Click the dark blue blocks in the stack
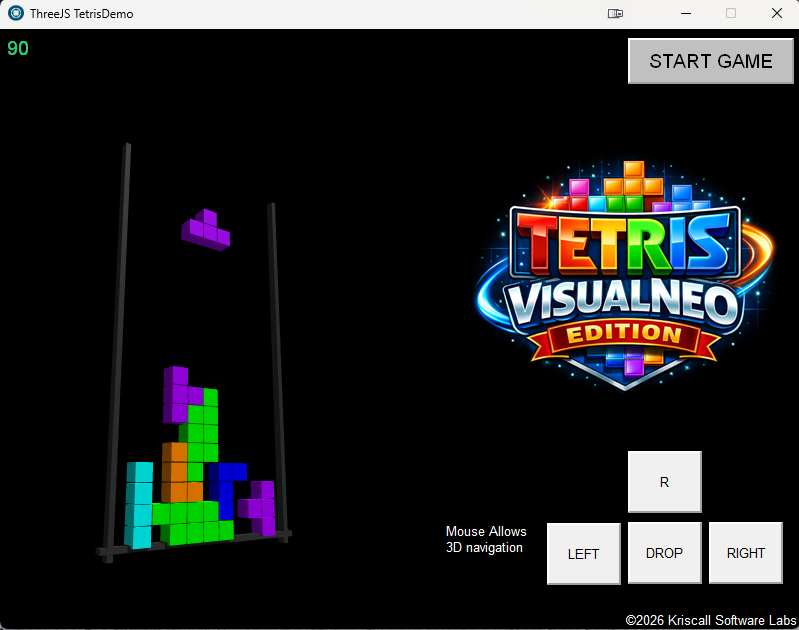This screenshot has height=630, width=799. [230, 475]
